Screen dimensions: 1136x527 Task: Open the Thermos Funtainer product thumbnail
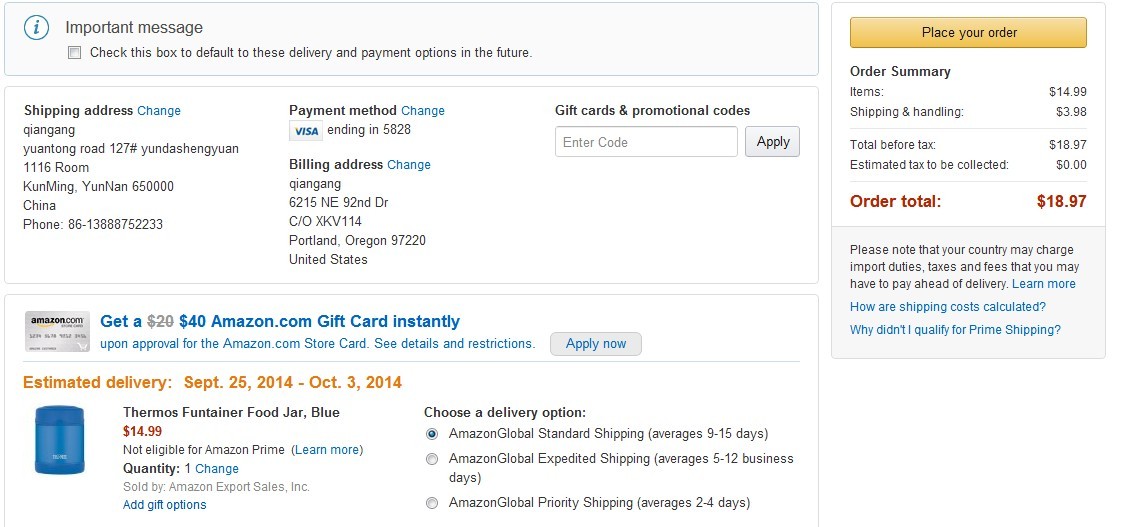tap(59, 440)
